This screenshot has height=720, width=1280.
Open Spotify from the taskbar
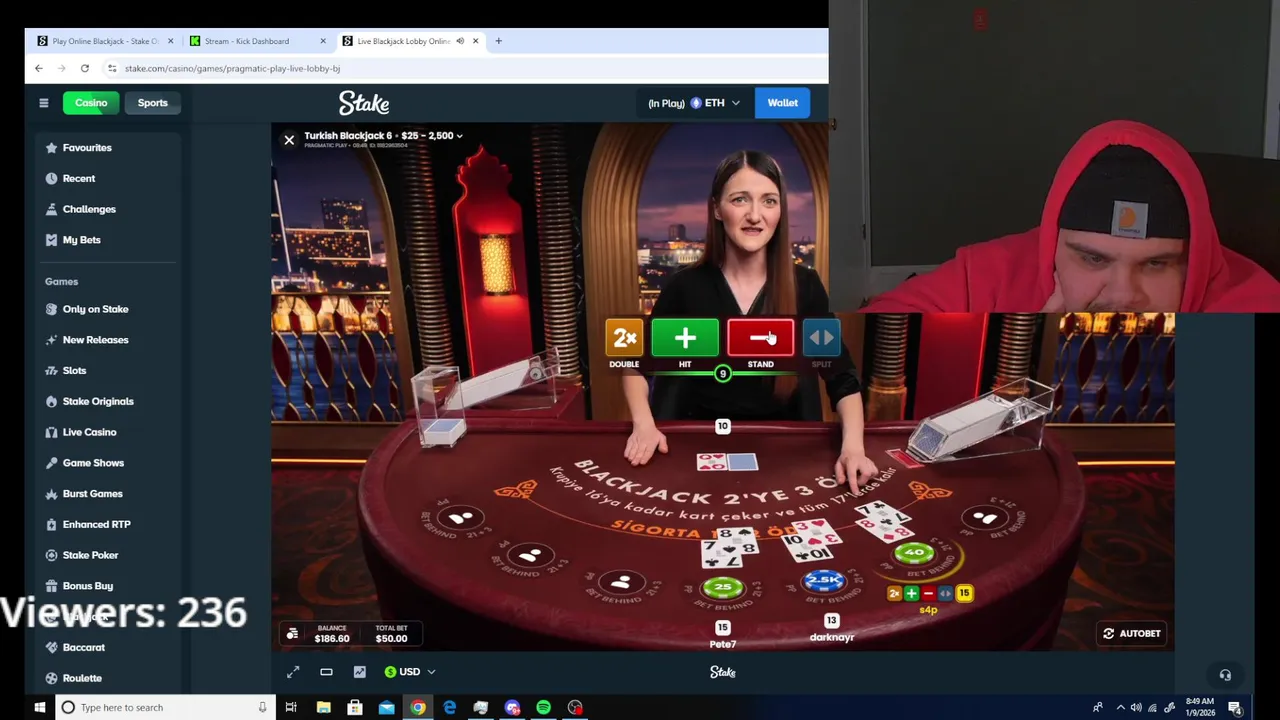pyautogui.click(x=543, y=707)
